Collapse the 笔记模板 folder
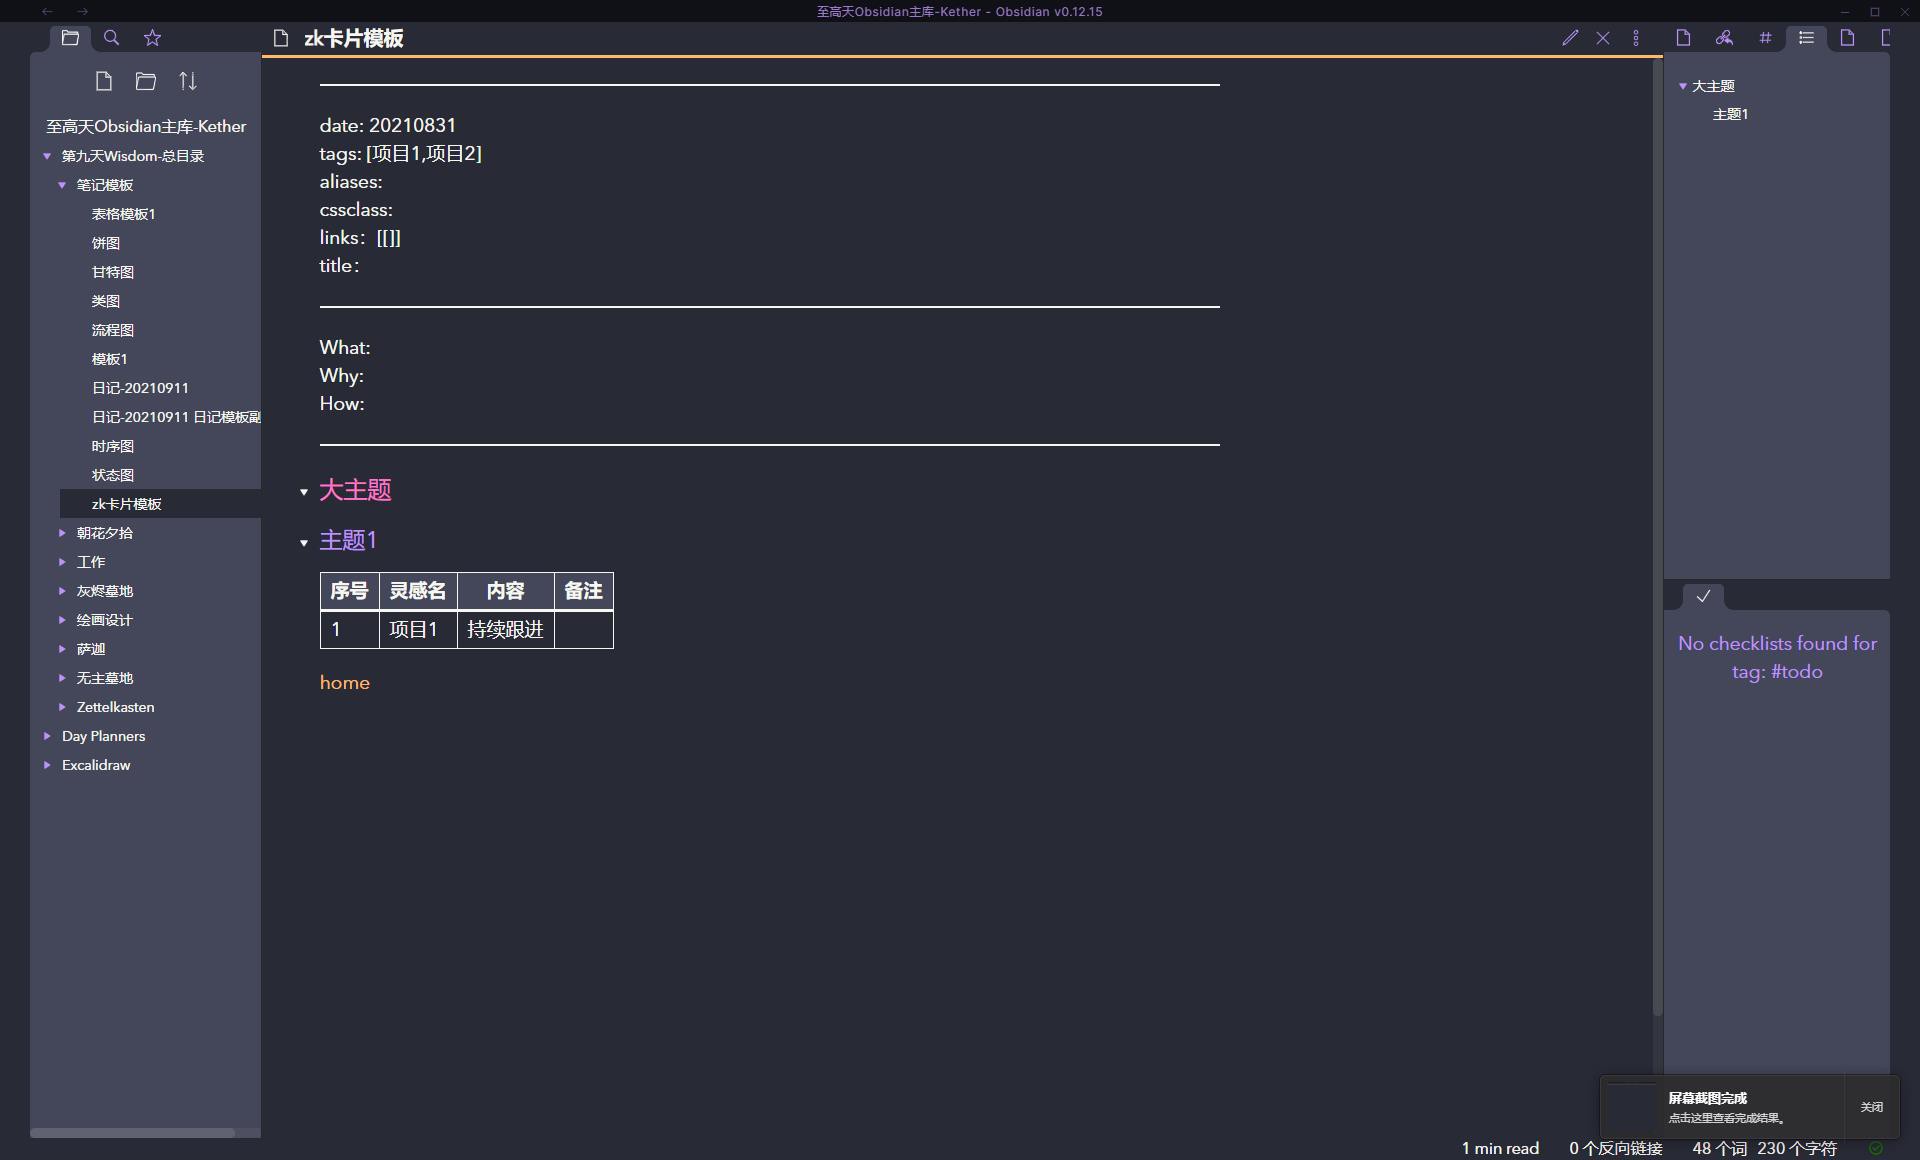The width and height of the screenshot is (1920, 1160). (x=62, y=185)
